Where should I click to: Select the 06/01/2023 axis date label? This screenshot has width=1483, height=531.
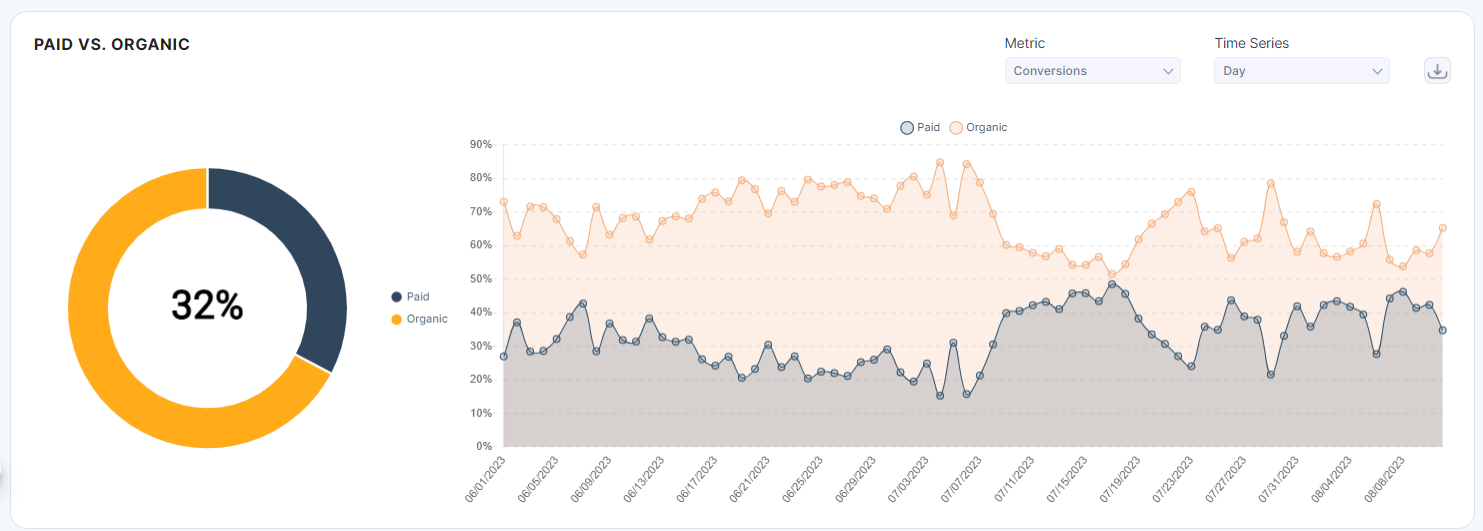click(x=484, y=480)
